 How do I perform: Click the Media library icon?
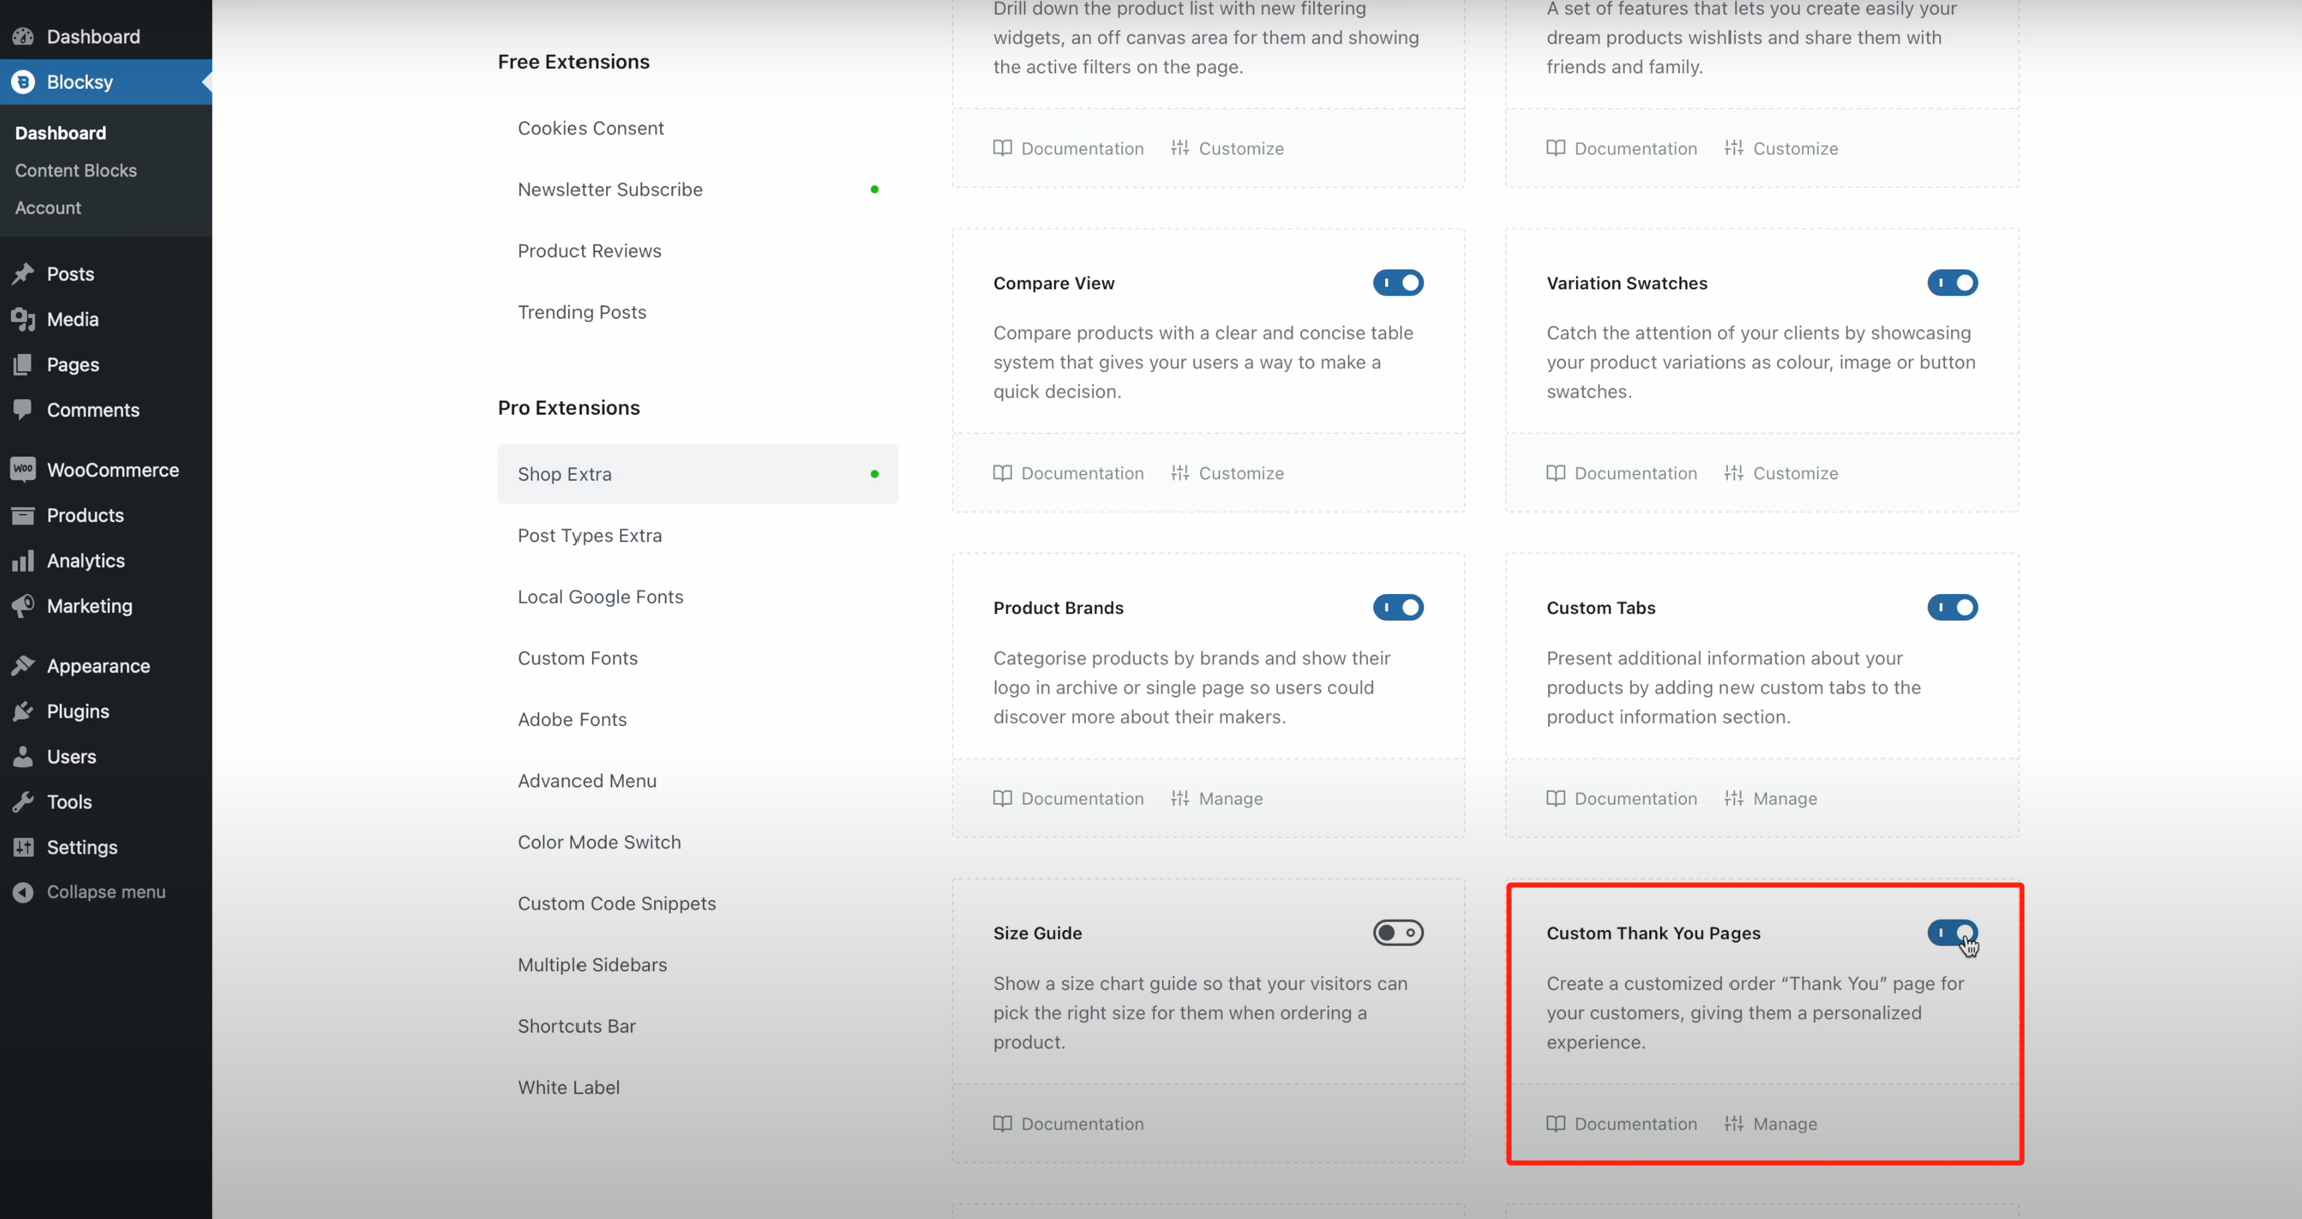tap(23, 319)
